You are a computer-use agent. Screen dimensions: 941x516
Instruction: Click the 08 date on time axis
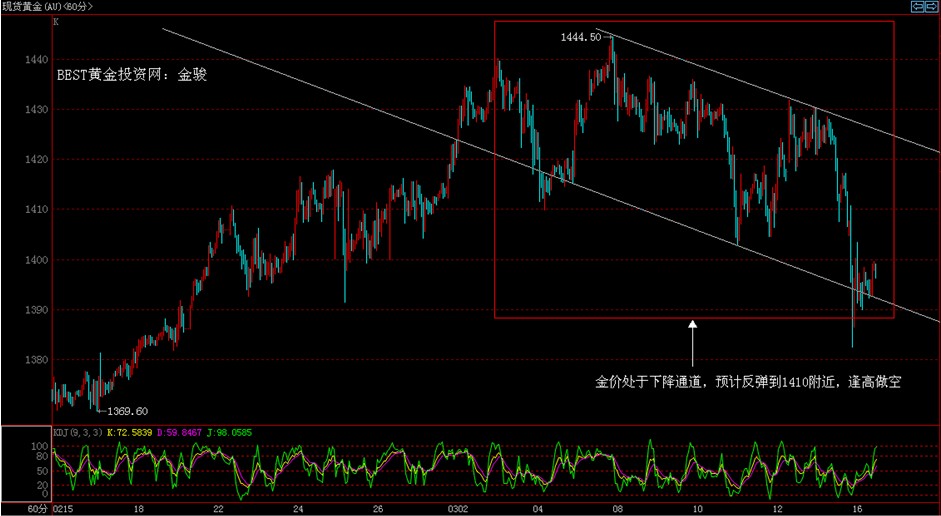[x=618, y=509]
